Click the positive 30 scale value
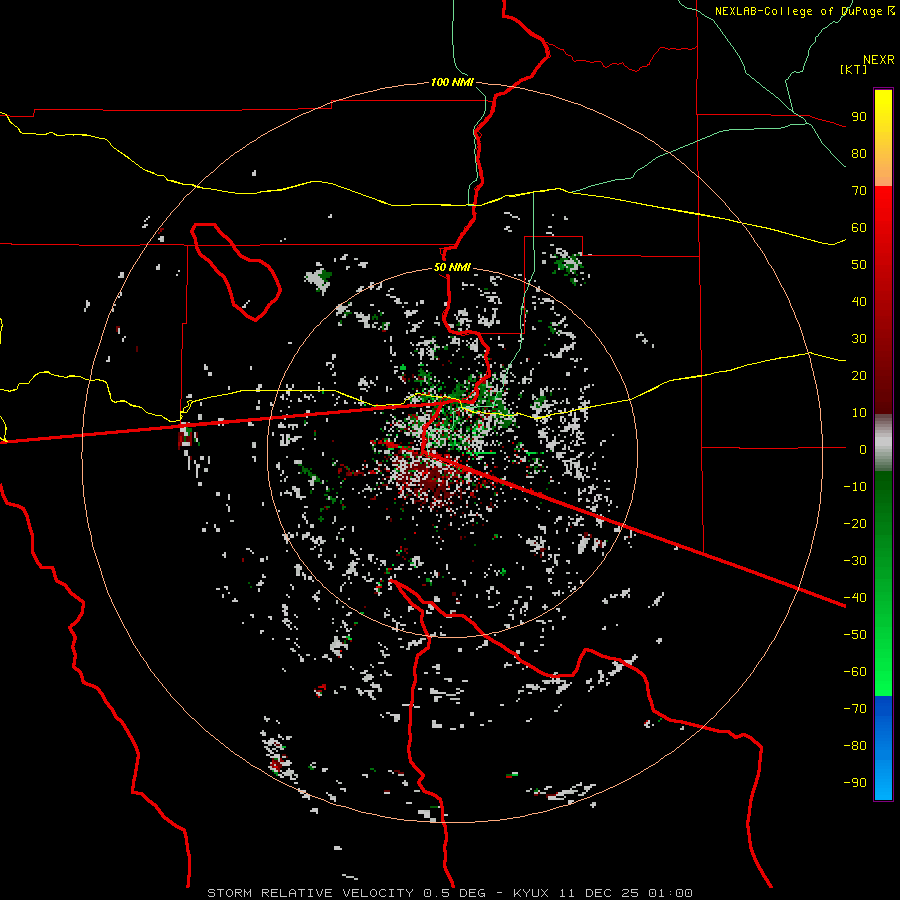The width and height of the screenshot is (900, 900). (859, 339)
